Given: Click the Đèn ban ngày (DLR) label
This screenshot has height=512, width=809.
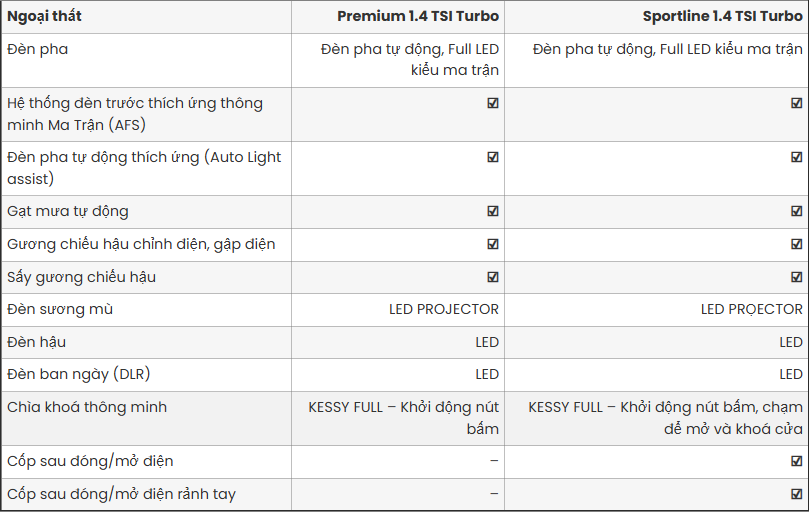Looking at the screenshot, I should point(78,374).
